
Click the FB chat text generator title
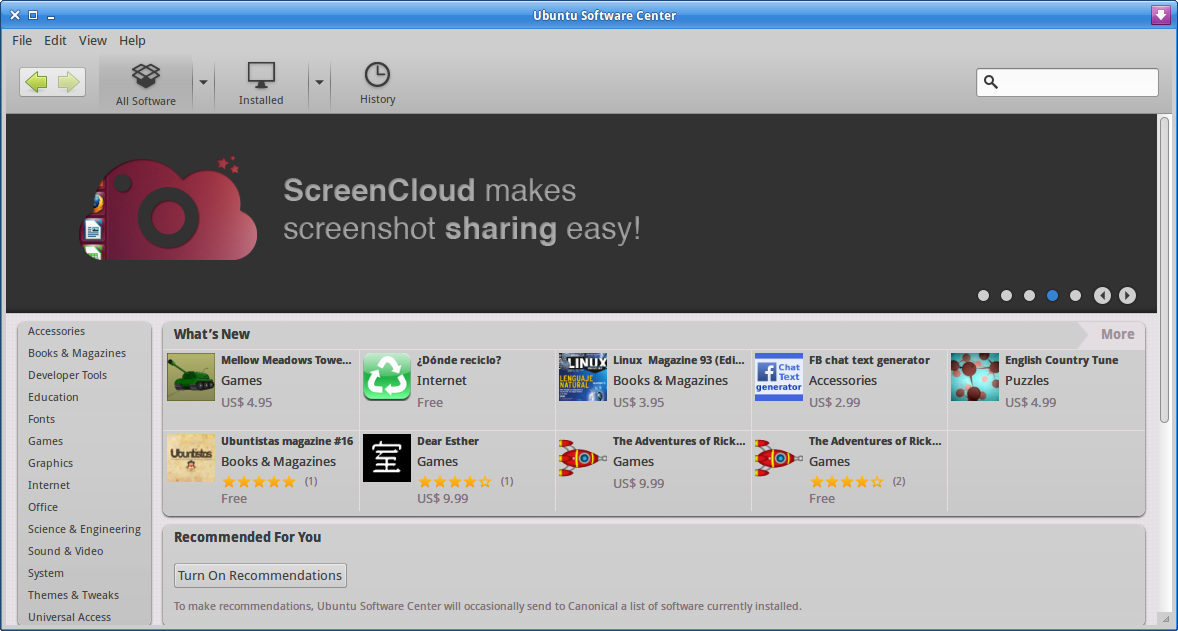pyautogui.click(x=869, y=361)
